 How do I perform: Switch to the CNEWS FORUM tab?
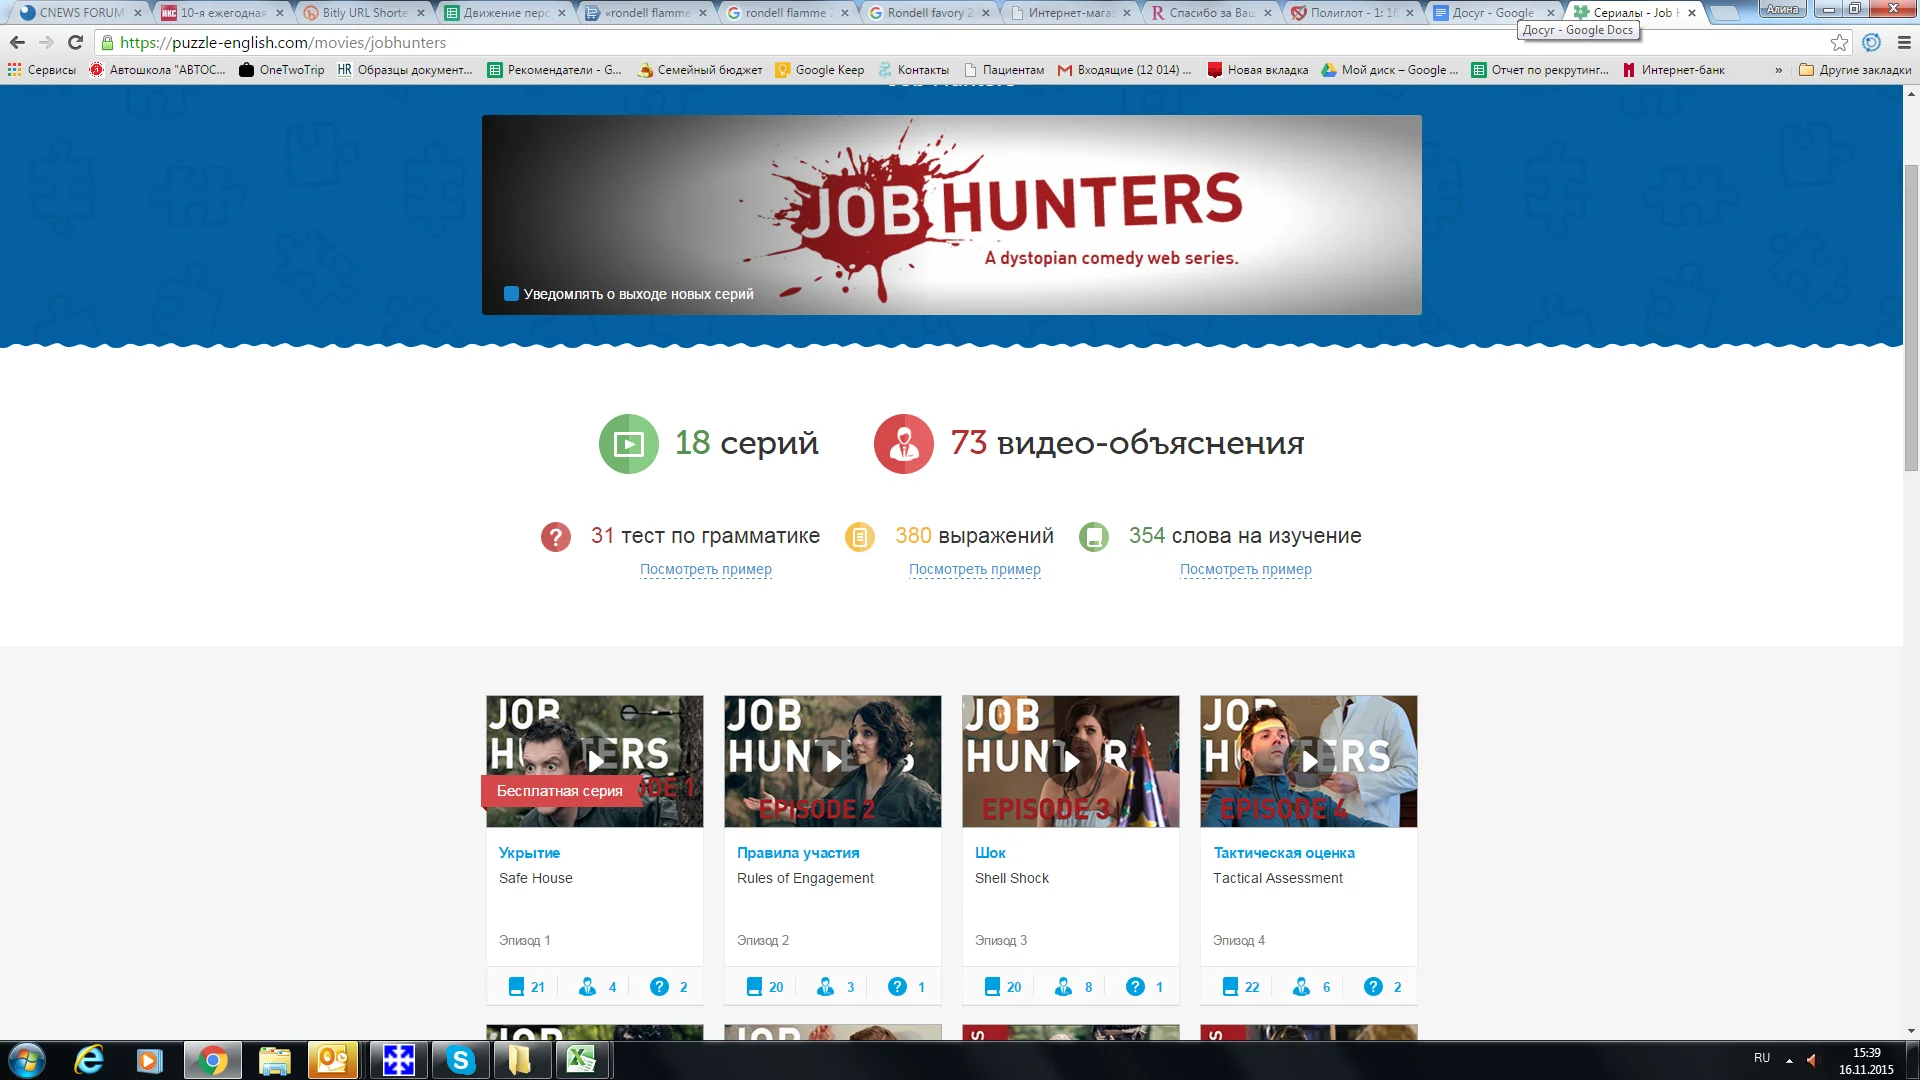(x=81, y=13)
